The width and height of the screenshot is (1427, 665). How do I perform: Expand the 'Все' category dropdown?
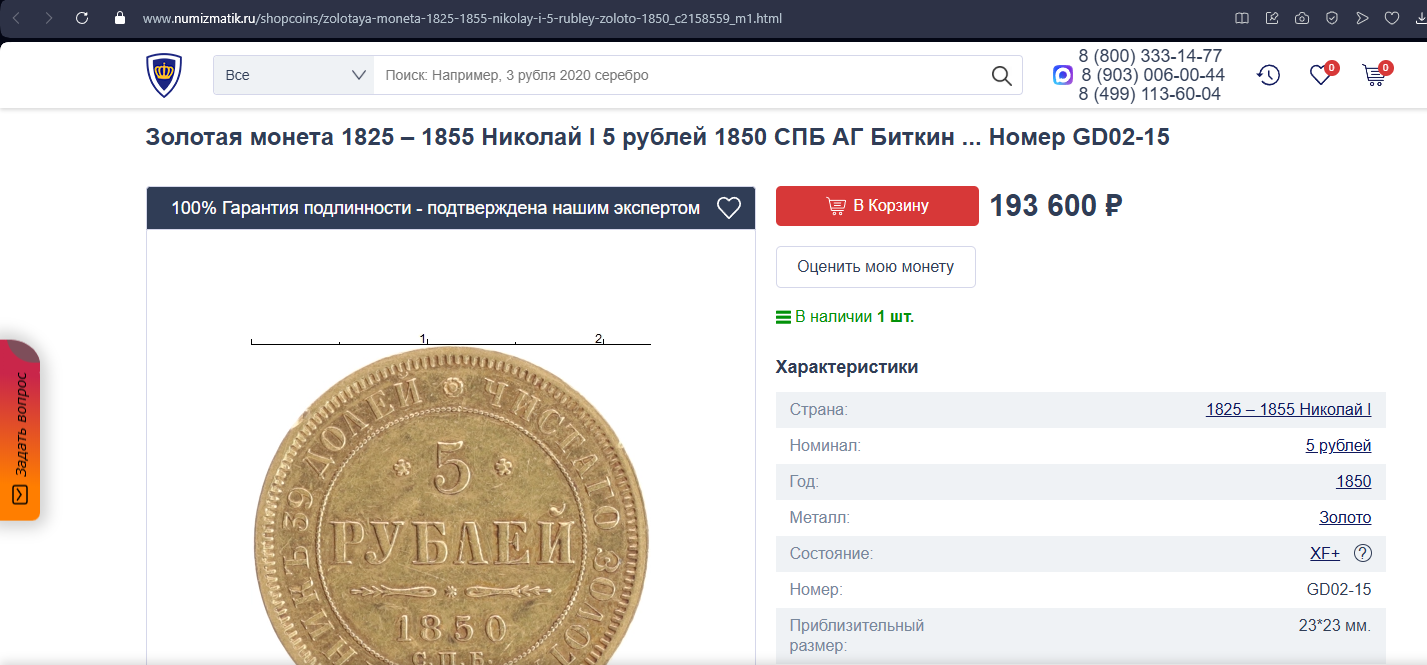pyautogui.click(x=293, y=75)
